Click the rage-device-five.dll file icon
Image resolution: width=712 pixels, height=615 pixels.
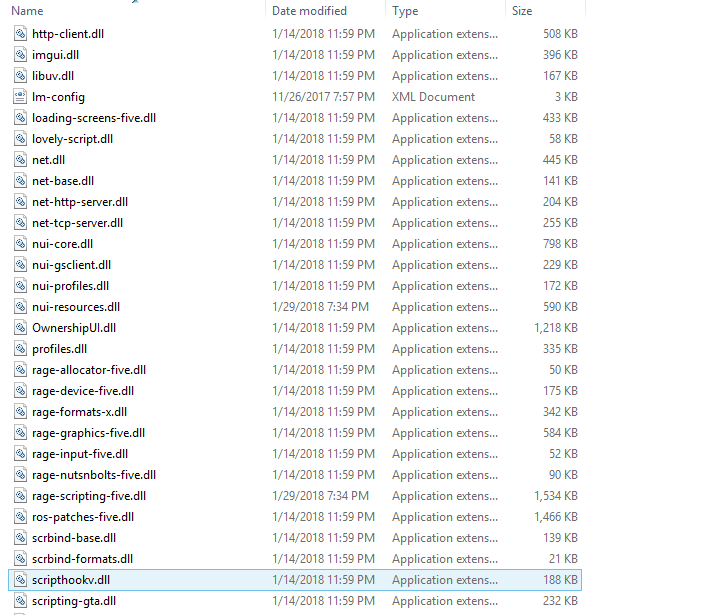point(20,391)
